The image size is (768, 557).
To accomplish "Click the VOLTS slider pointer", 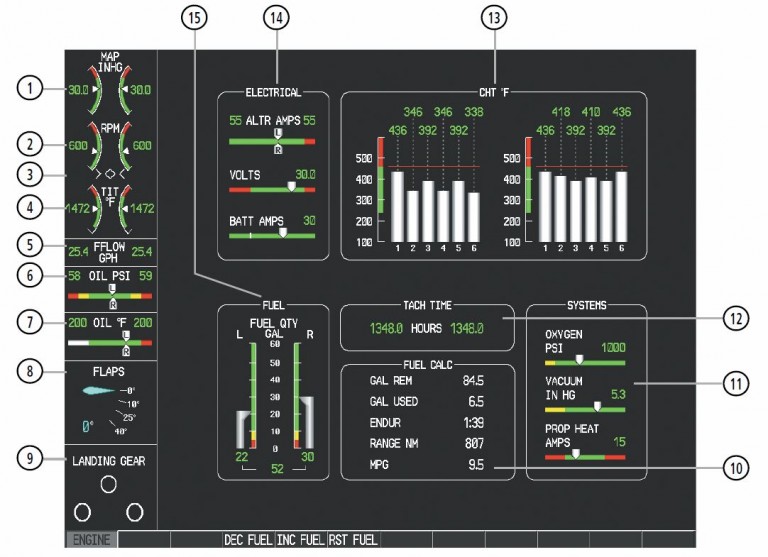I will [291, 186].
